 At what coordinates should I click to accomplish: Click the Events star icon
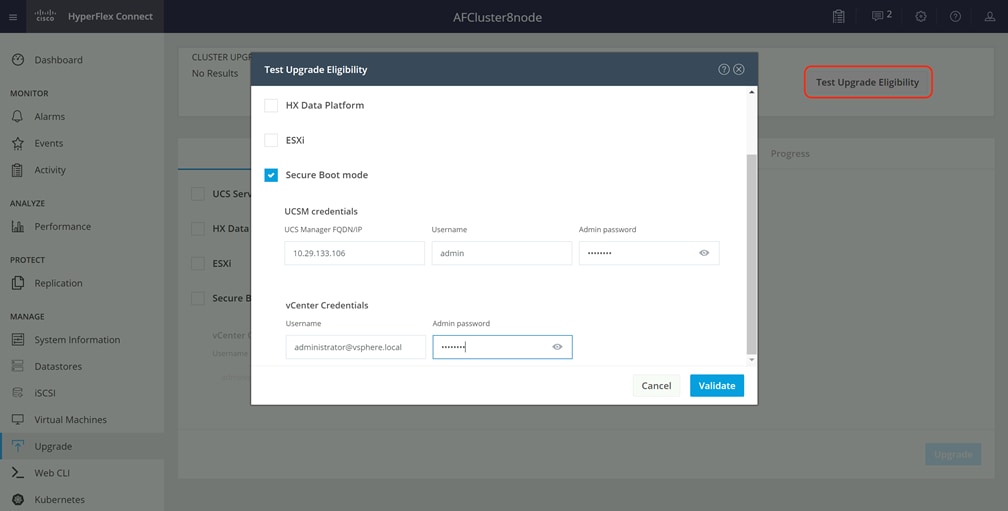pos(18,143)
